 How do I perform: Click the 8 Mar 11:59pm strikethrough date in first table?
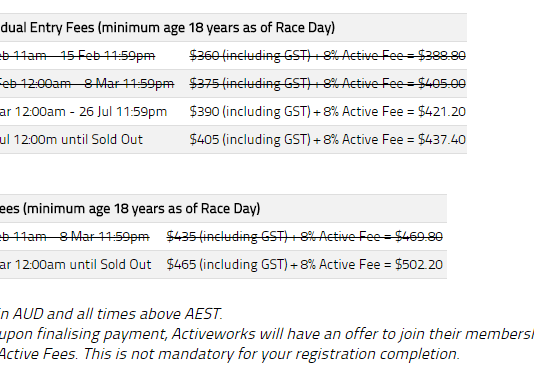tap(129, 83)
